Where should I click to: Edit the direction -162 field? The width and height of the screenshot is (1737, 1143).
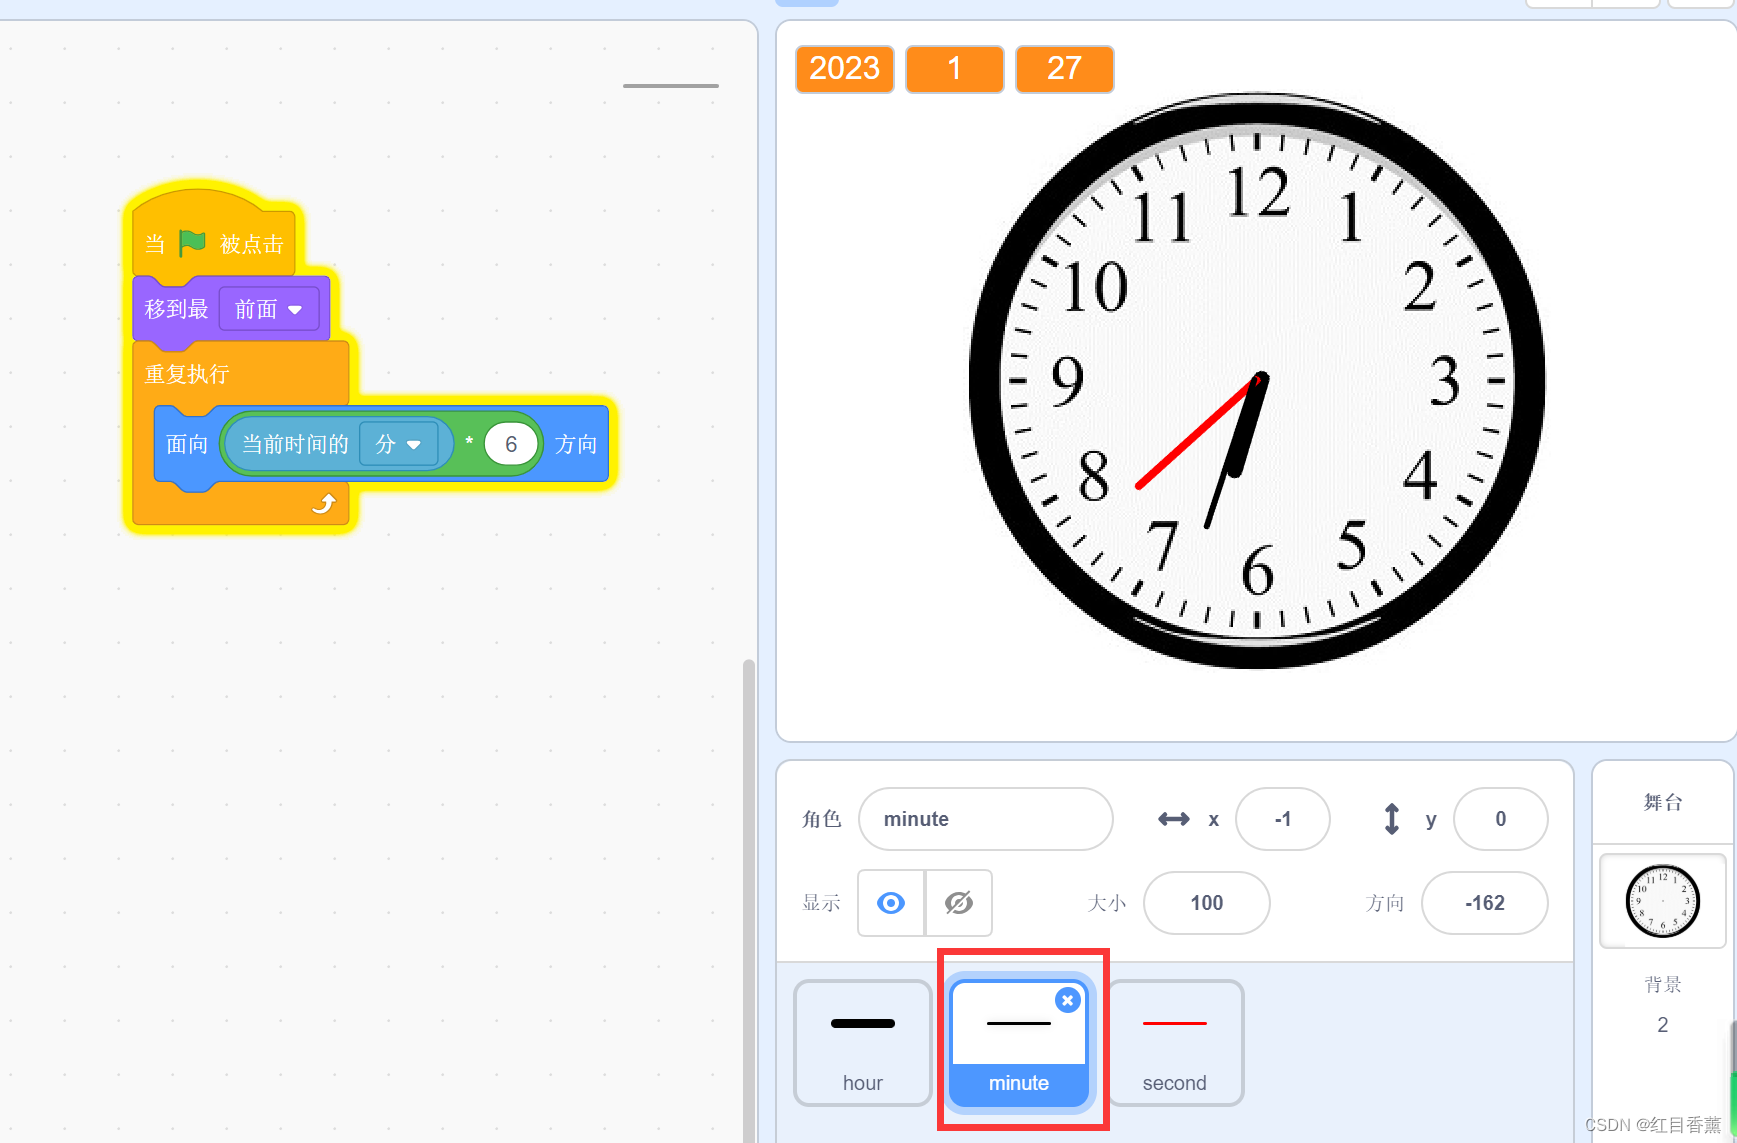tap(1485, 903)
